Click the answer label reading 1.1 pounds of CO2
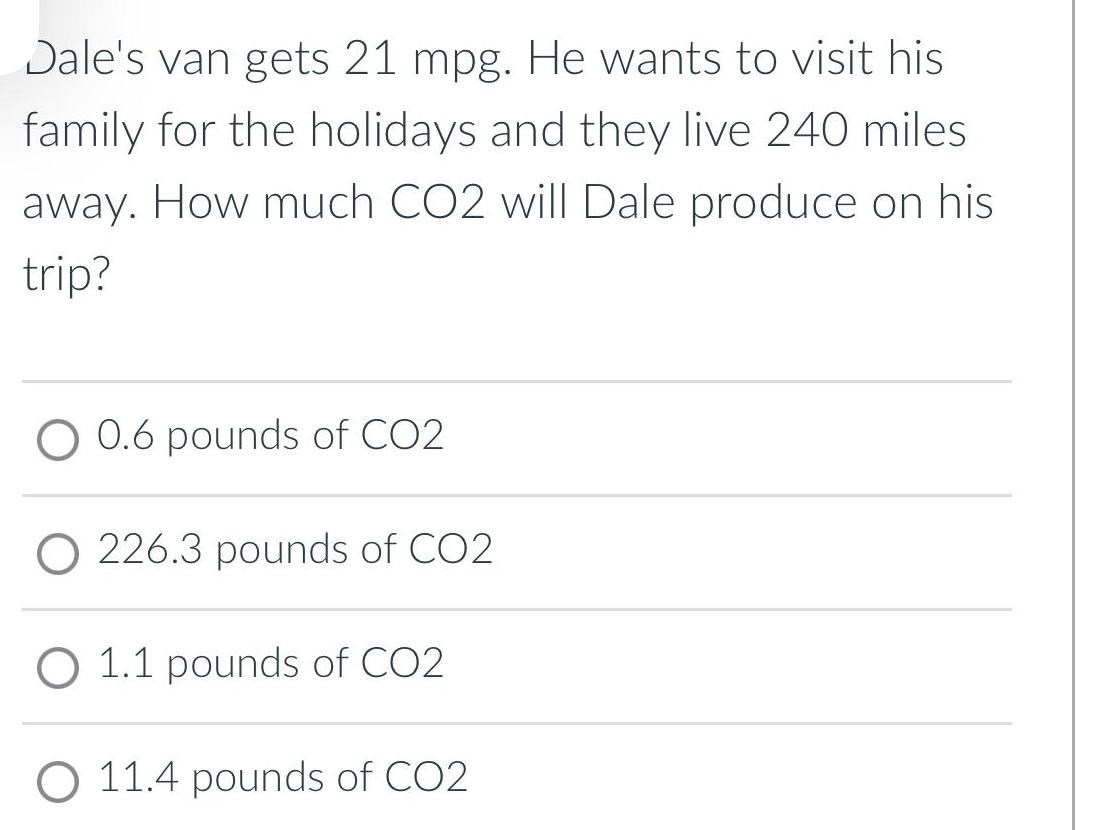 pos(270,662)
